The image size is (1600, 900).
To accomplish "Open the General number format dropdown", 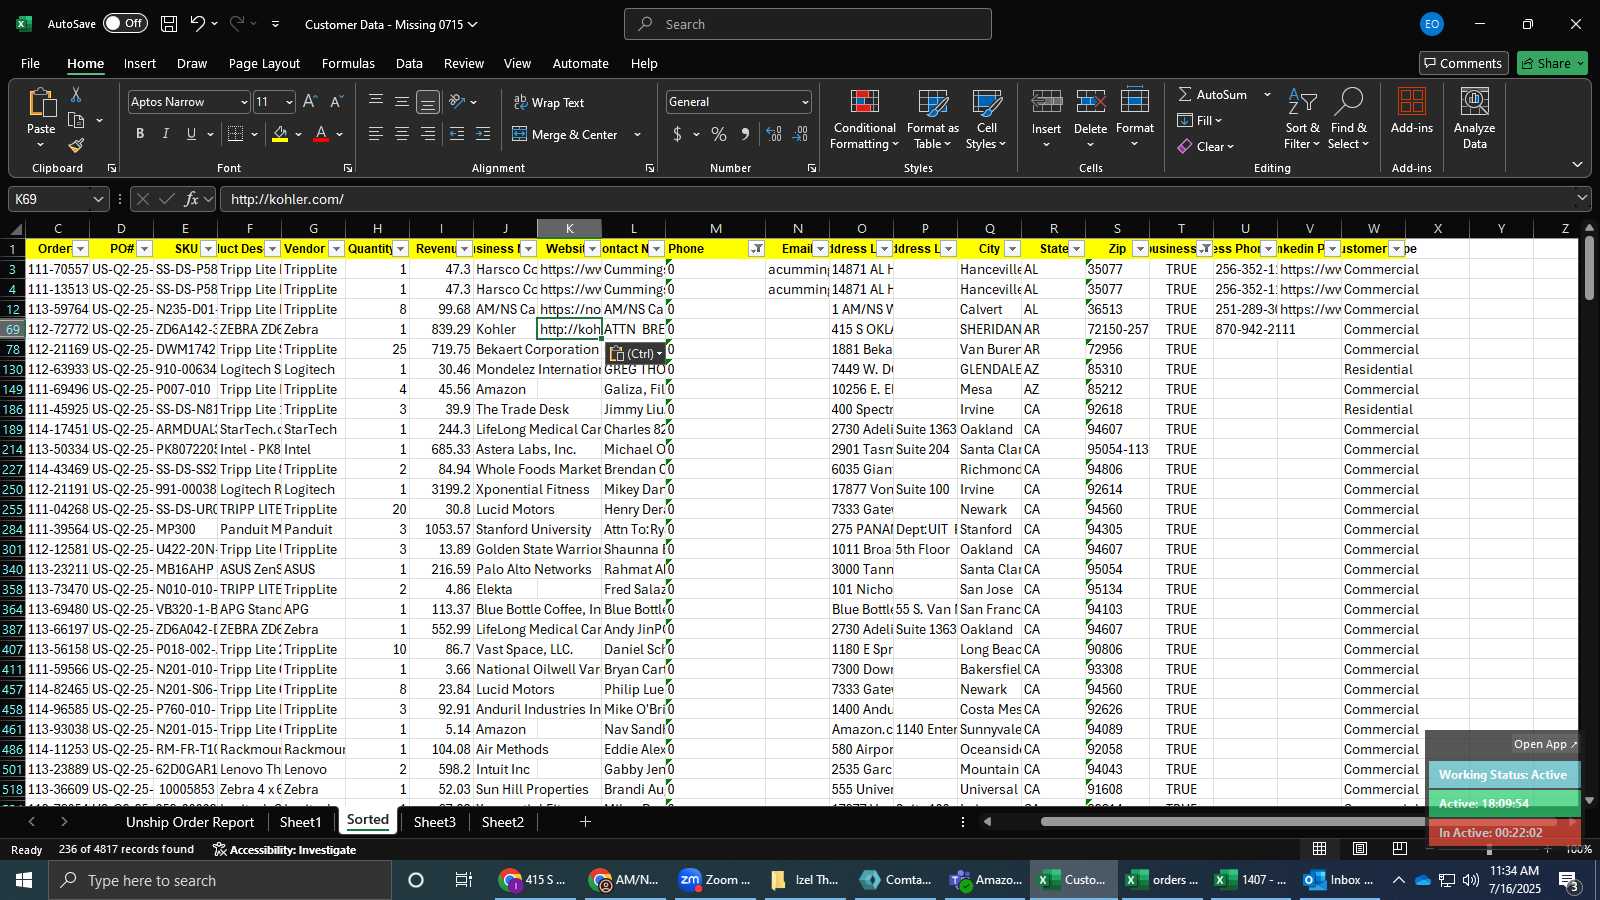I will coord(805,102).
